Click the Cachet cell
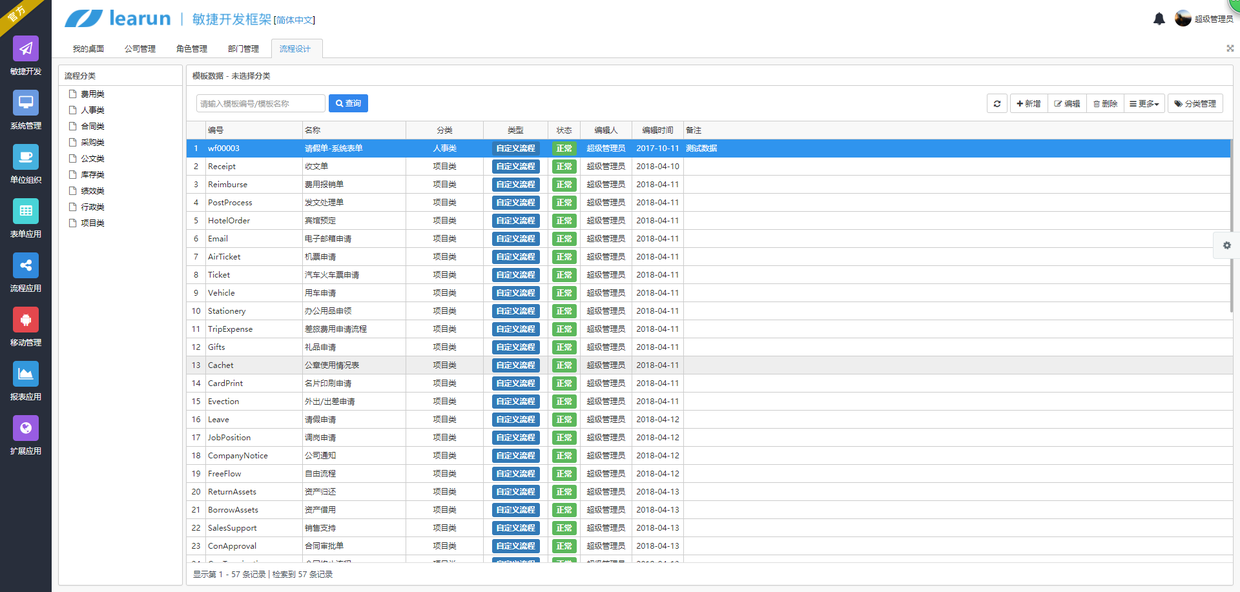 (x=253, y=365)
